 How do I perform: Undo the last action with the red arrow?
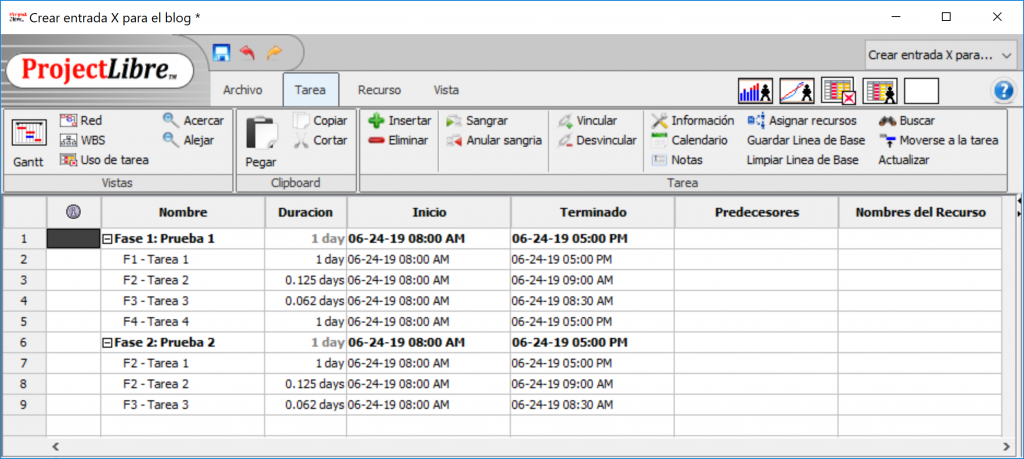(x=248, y=52)
